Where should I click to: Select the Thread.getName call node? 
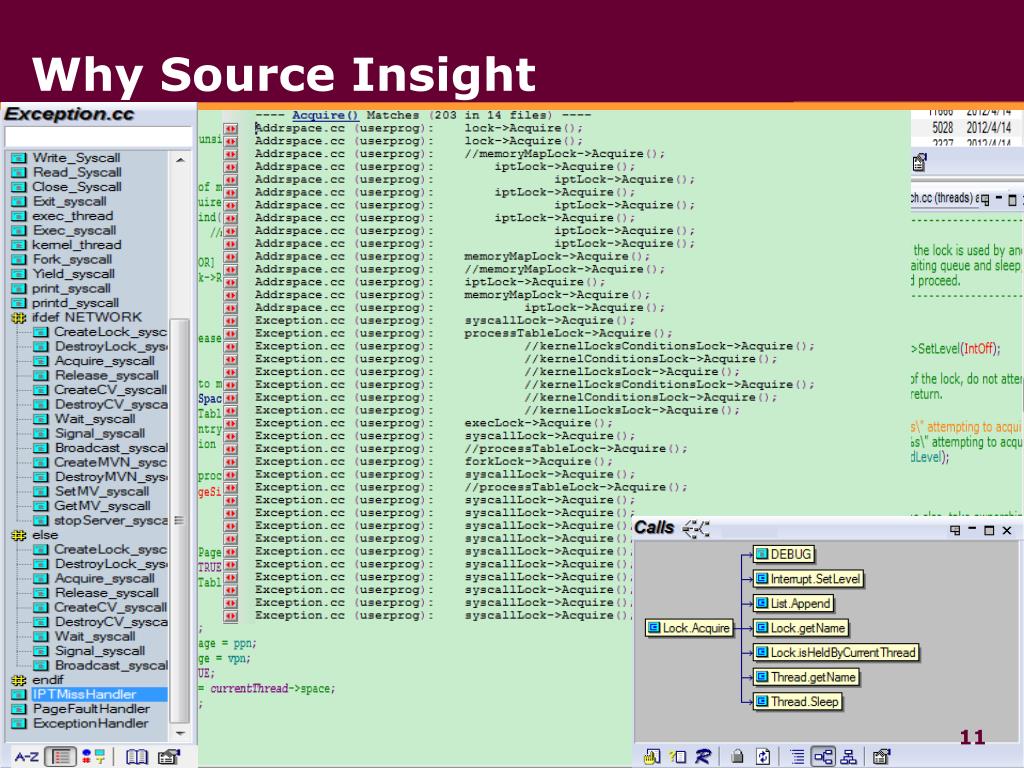pyautogui.click(x=806, y=677)
